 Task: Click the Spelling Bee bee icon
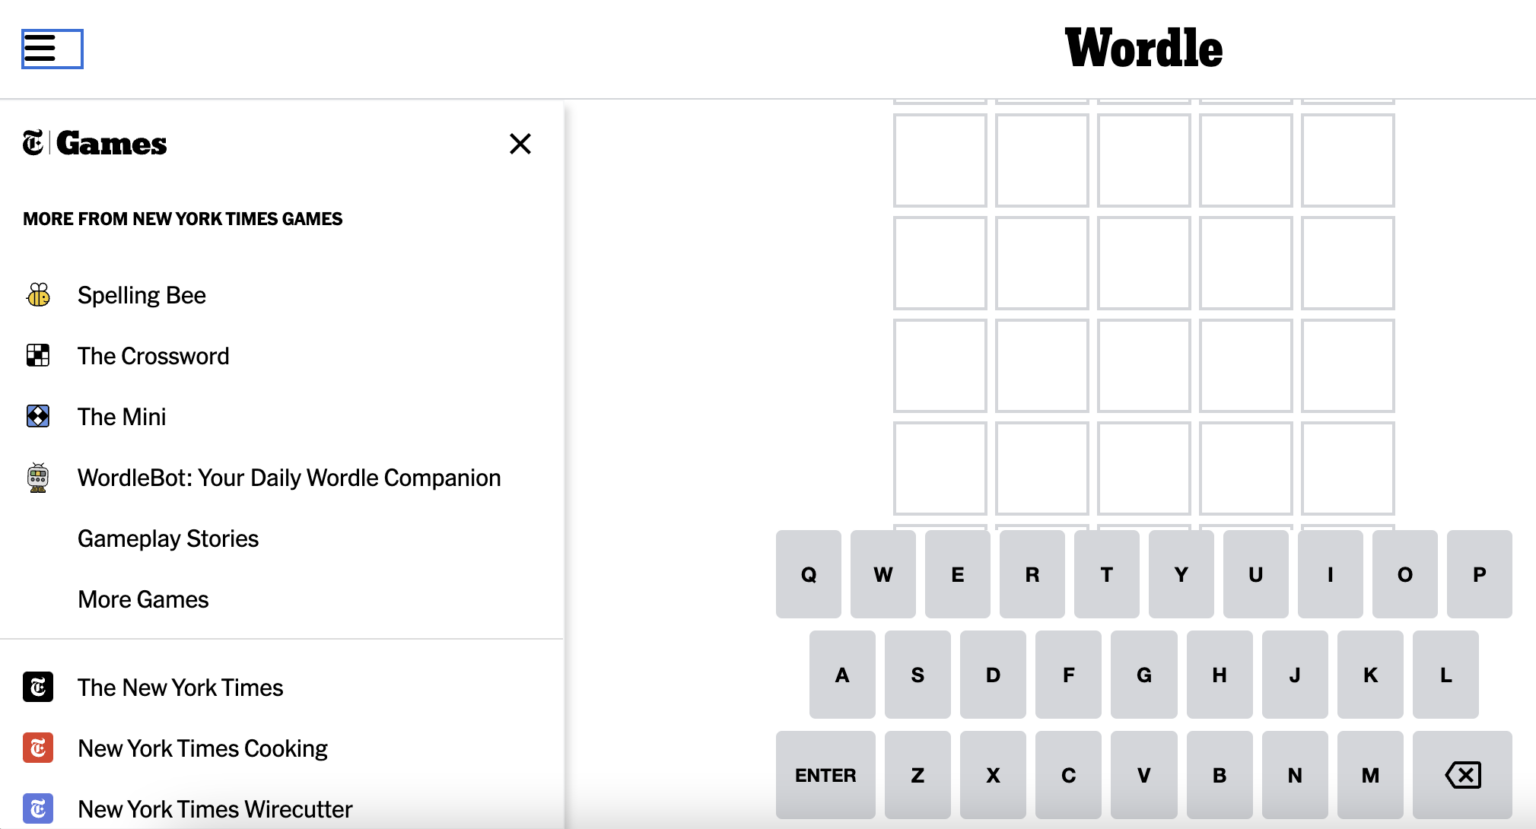[x=38, y=295]
